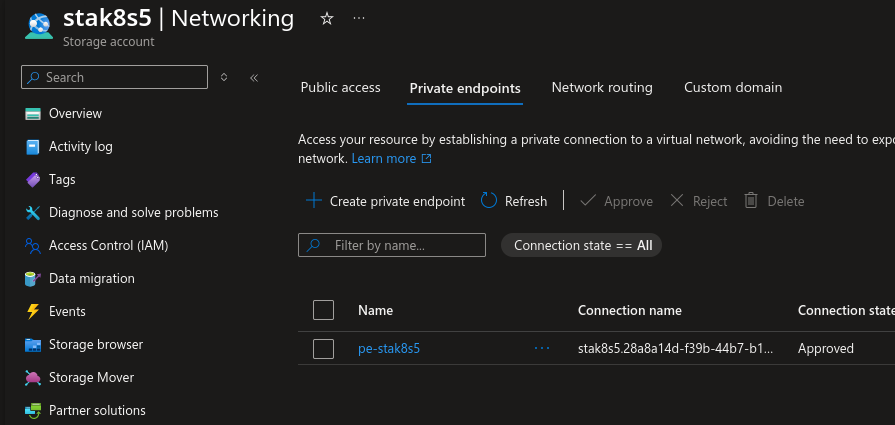The width and height of the screenshot is (895, 425).
Task: Click the Delete button label
Action: pyautogui.click(x=786, y=201)
